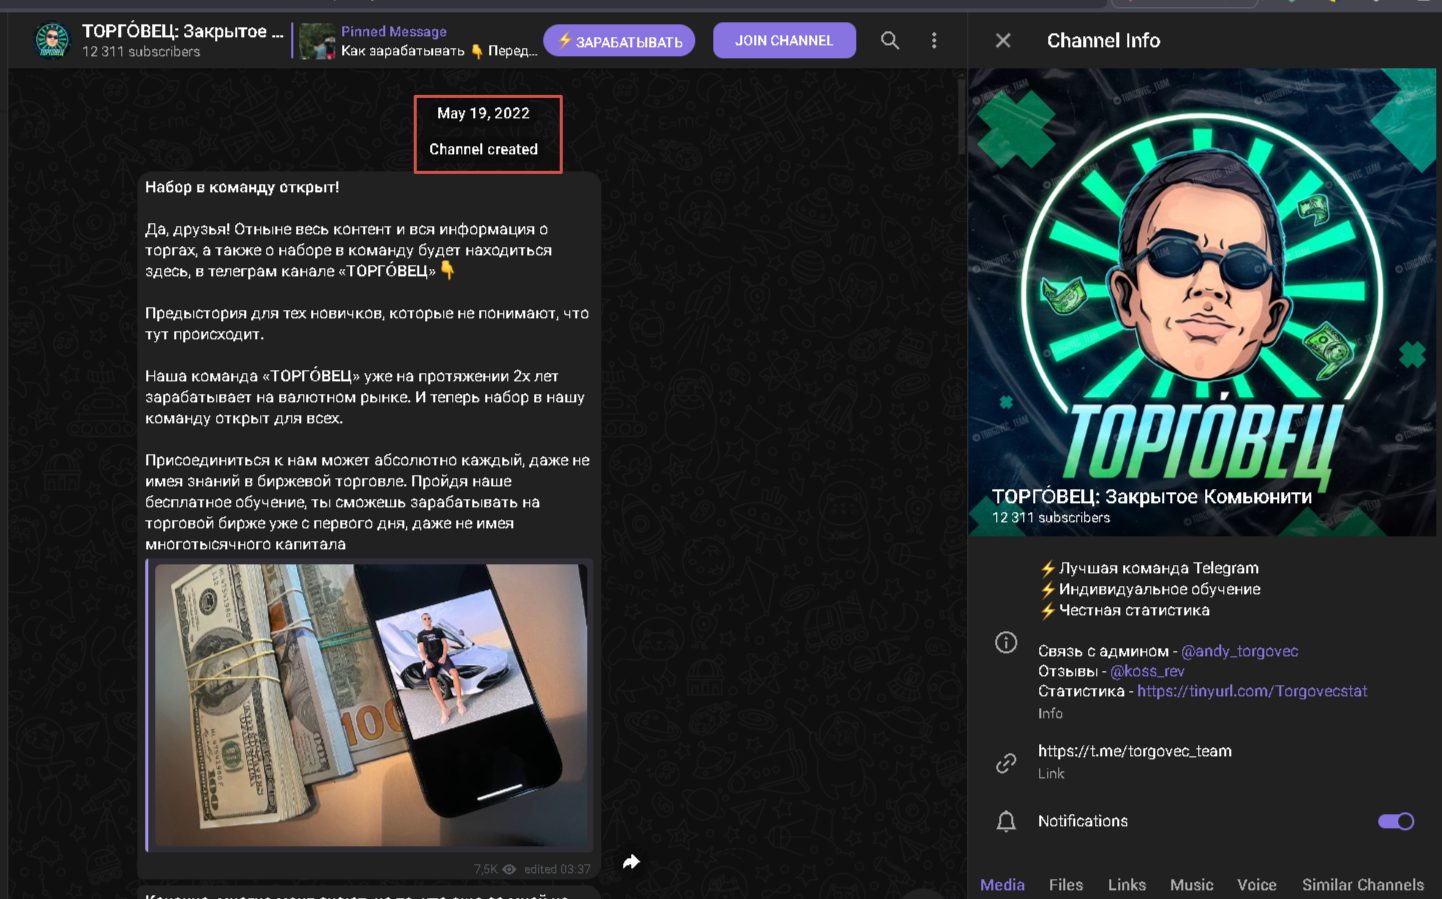Screen dimensions: 1442x899
Task: Open the three-dot more options menu
Action: (x=934, y=40)
